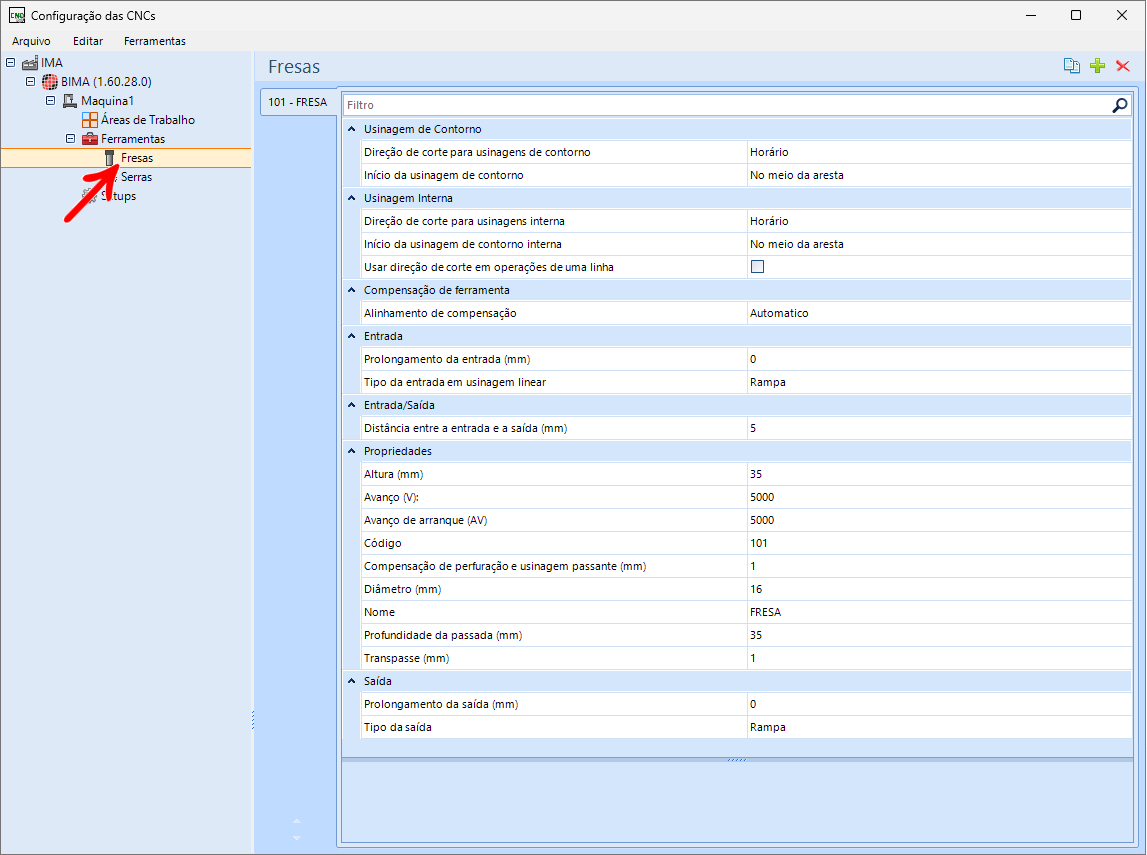Collapse the Saída group
Screen dimensions: 1147x855
[352, 681]
